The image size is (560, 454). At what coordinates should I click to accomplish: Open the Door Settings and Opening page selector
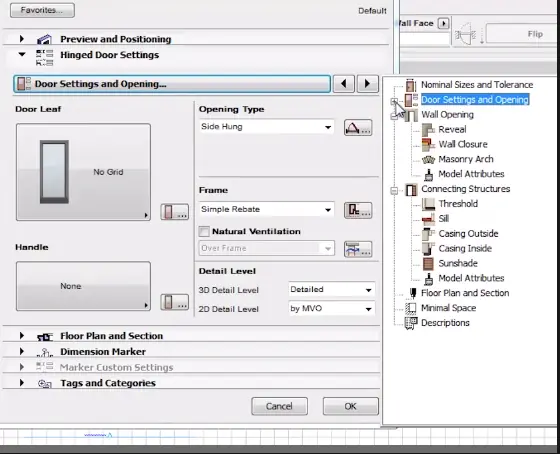coord(172,84)
